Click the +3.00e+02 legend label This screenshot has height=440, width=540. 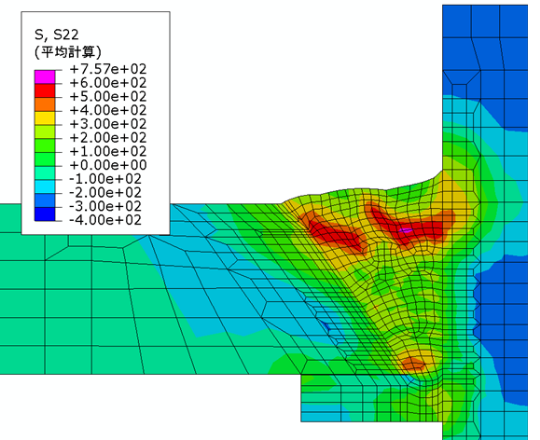(x=108, y=124)
